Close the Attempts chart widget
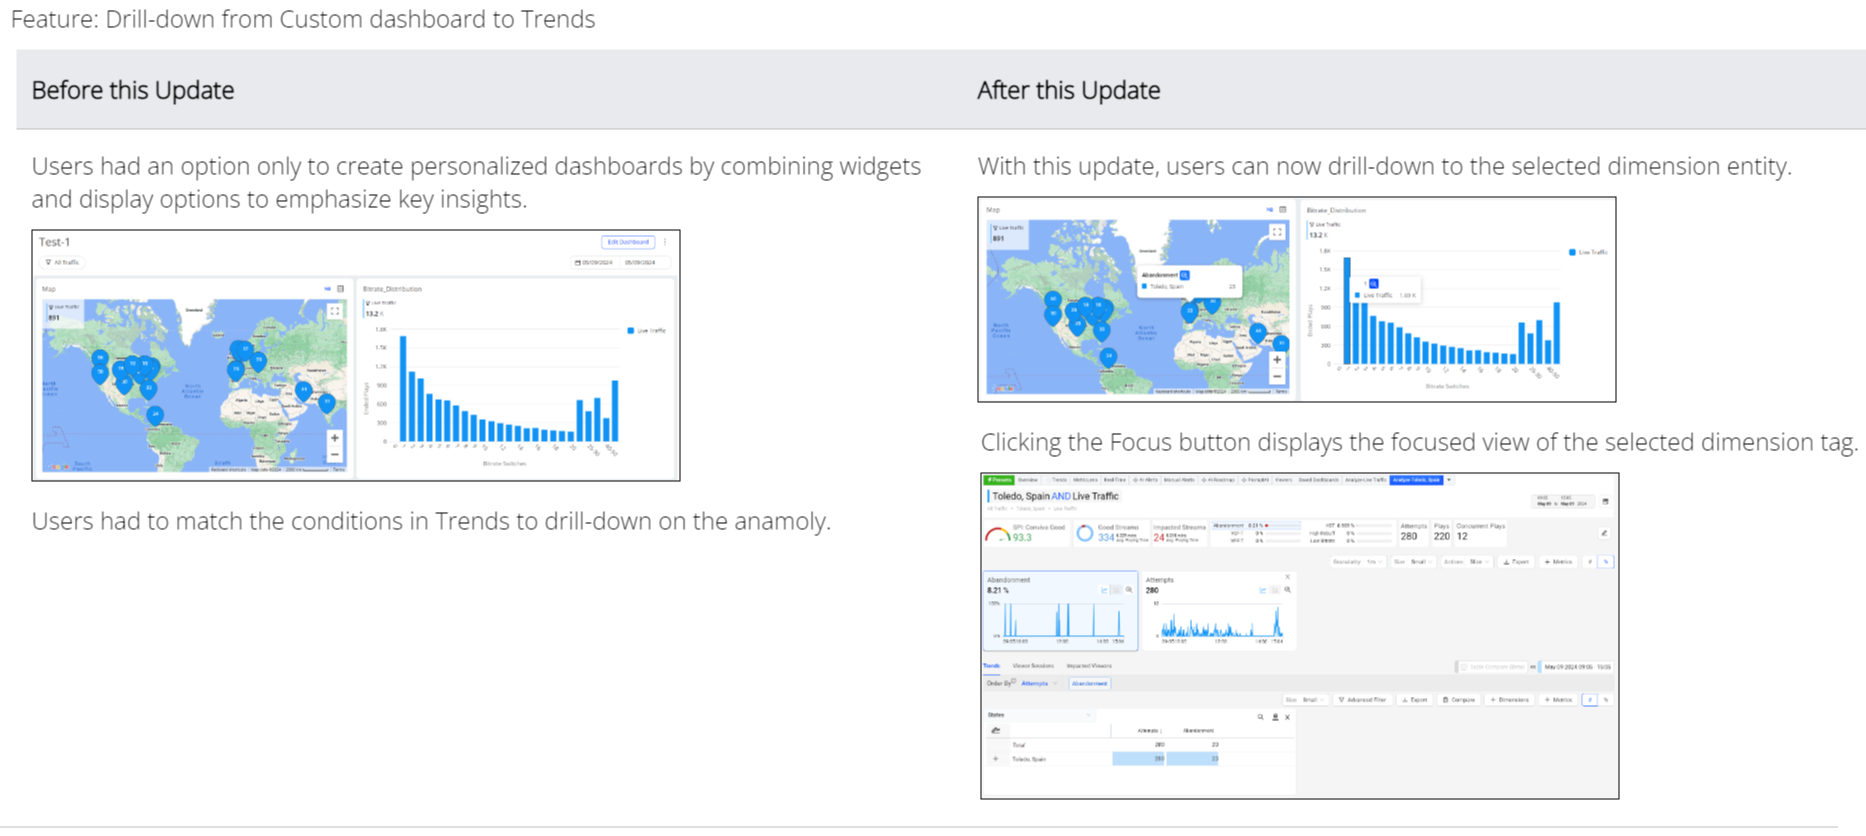 coord(1287,577)
